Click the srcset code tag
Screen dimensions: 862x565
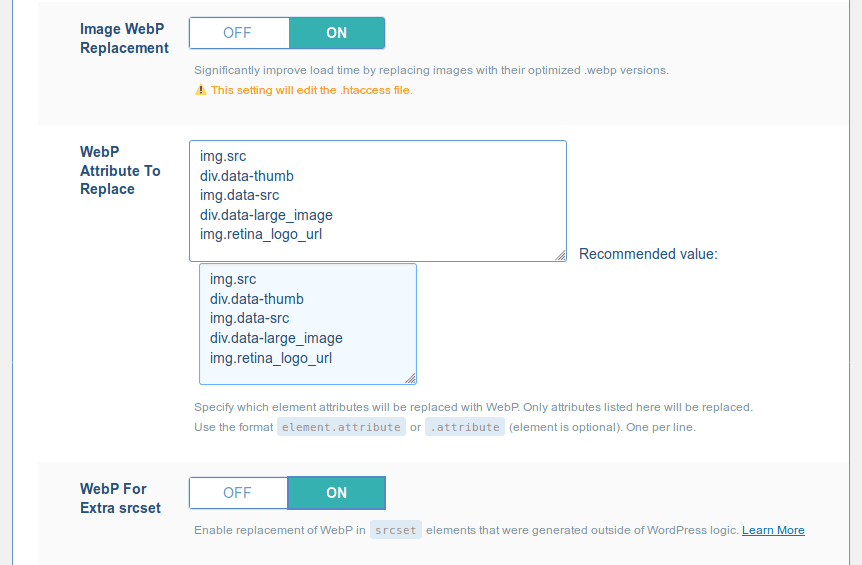(x=396, y=530)
